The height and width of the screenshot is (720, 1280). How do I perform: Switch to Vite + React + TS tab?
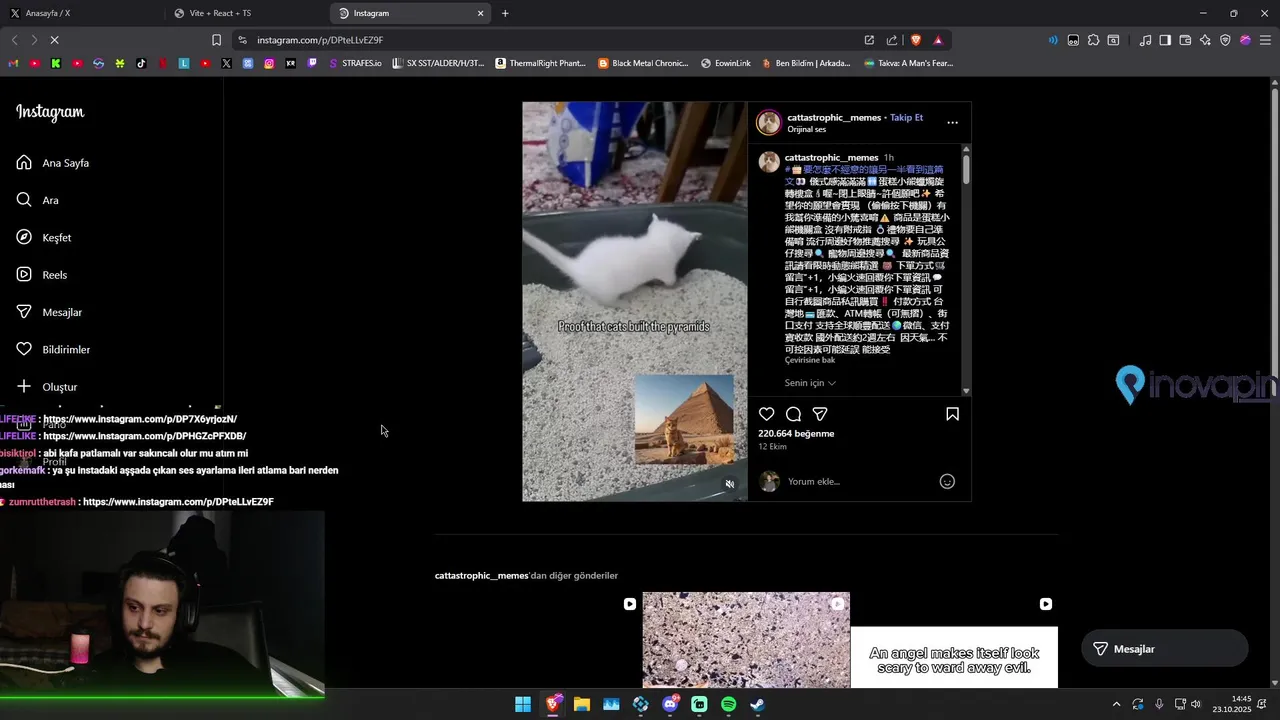pos(245,13)
